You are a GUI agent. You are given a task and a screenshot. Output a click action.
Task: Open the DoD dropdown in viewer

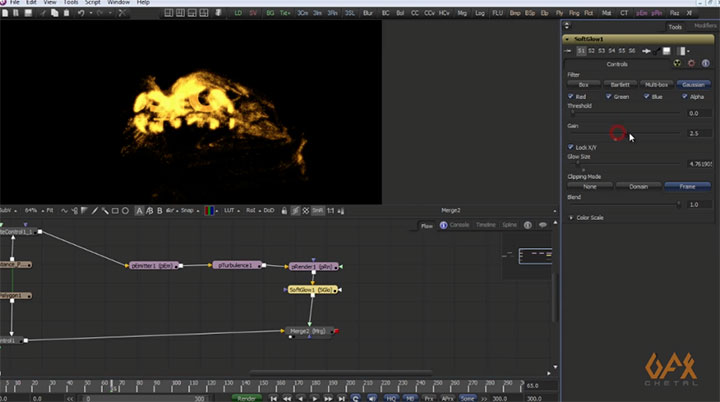(269, 210)
